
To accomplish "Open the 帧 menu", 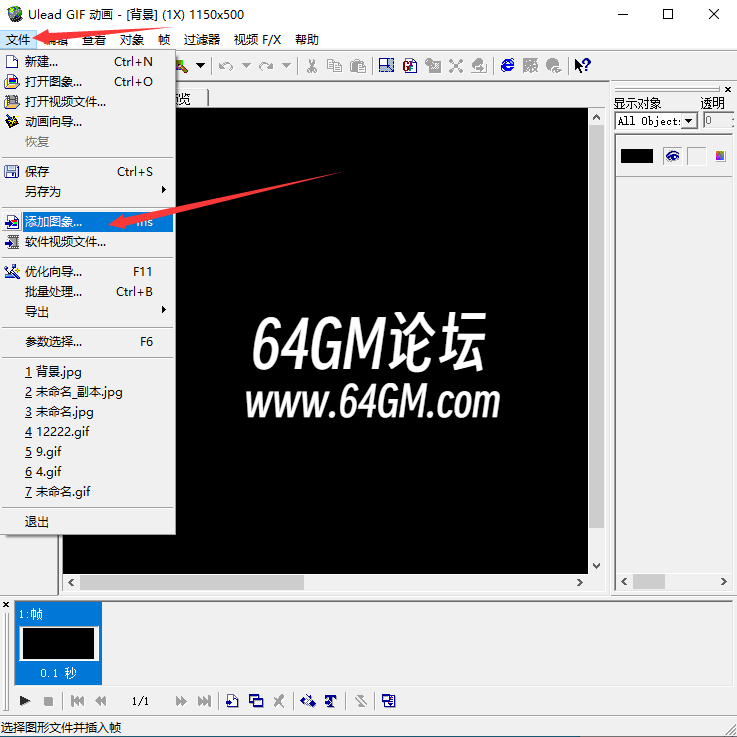I will pyautogui.click(x=164, y=39).
